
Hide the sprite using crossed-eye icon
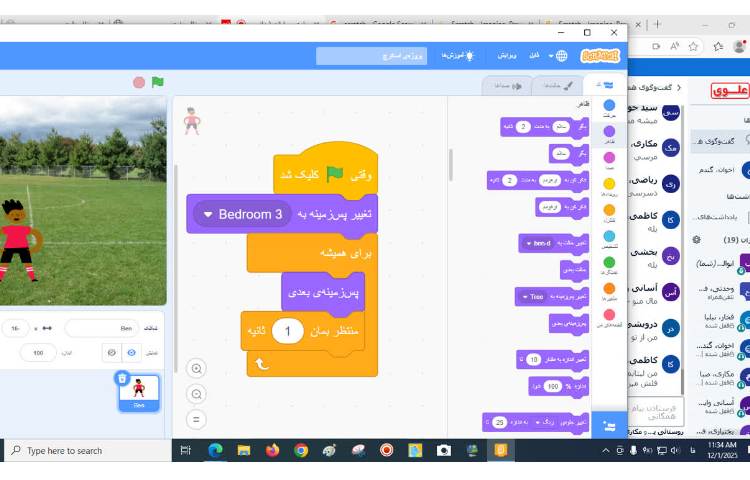coord(110,353)
